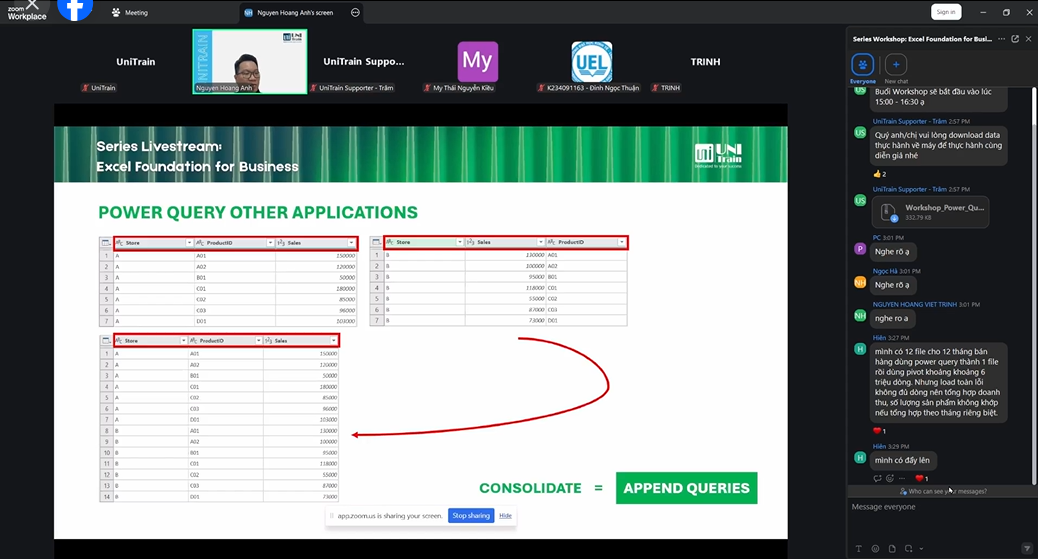Pop out the chat panel
The width and height of the screenshot is (1038, 559).
tap(1015, 39)
